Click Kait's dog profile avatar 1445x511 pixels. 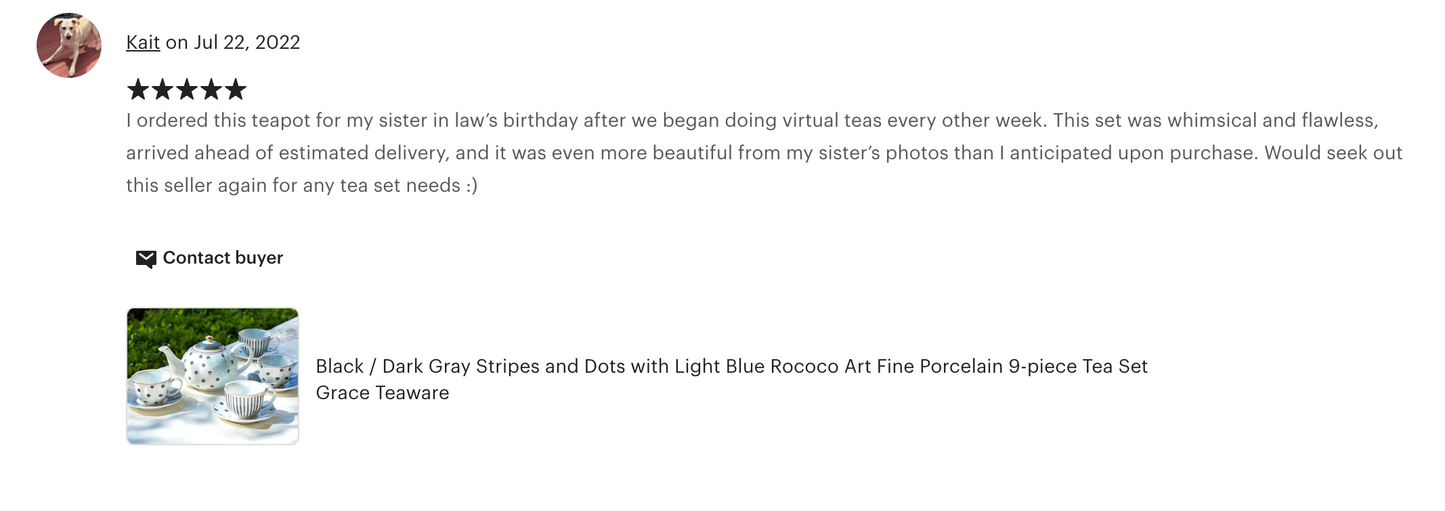(x=69, y=45)
